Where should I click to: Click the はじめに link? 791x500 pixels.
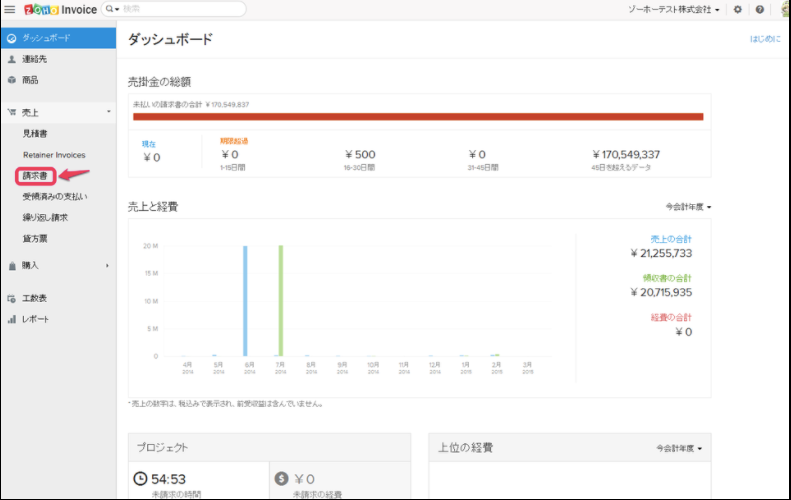tap(765, 39)
